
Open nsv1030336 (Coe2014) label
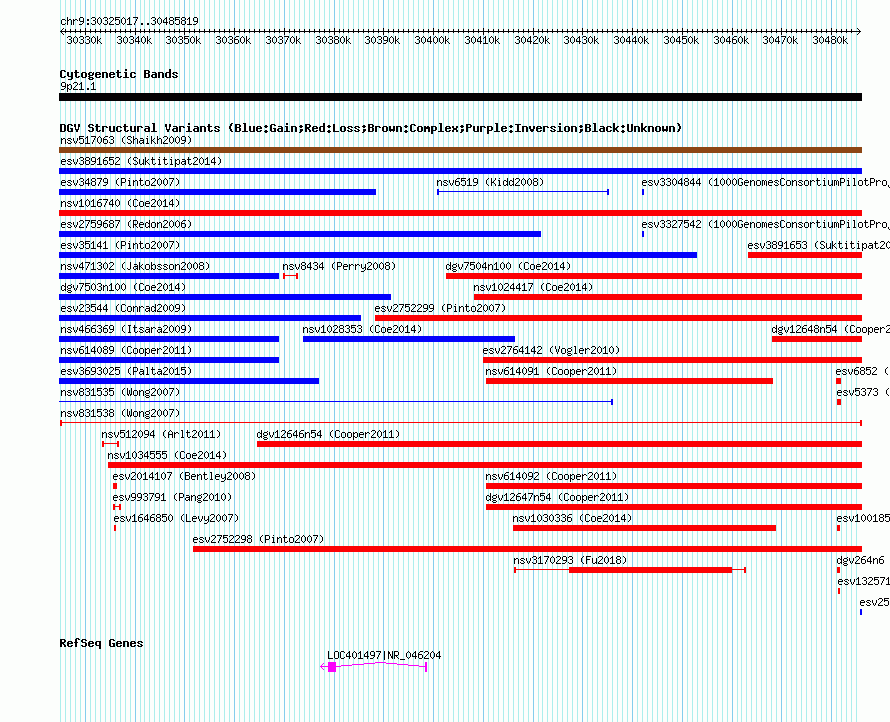[x=572, y=518]
